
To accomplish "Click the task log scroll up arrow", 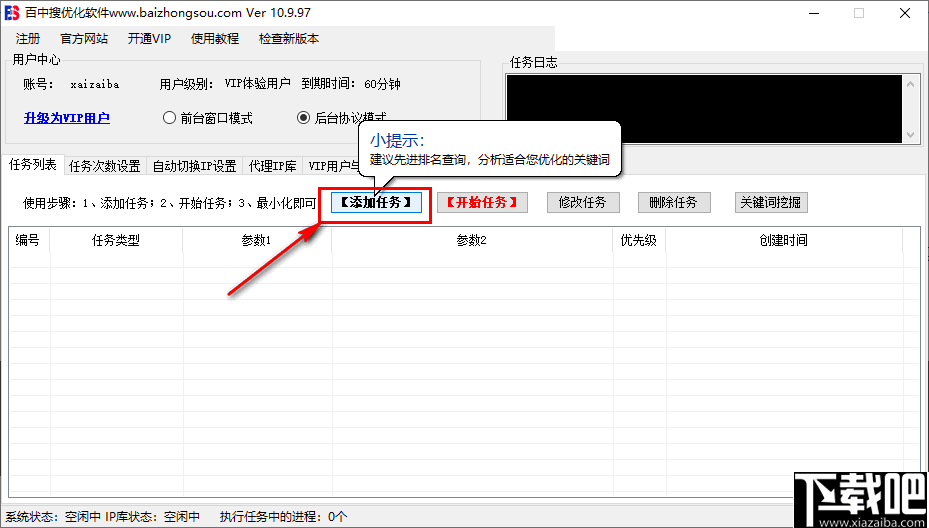I will pos(911,84).
